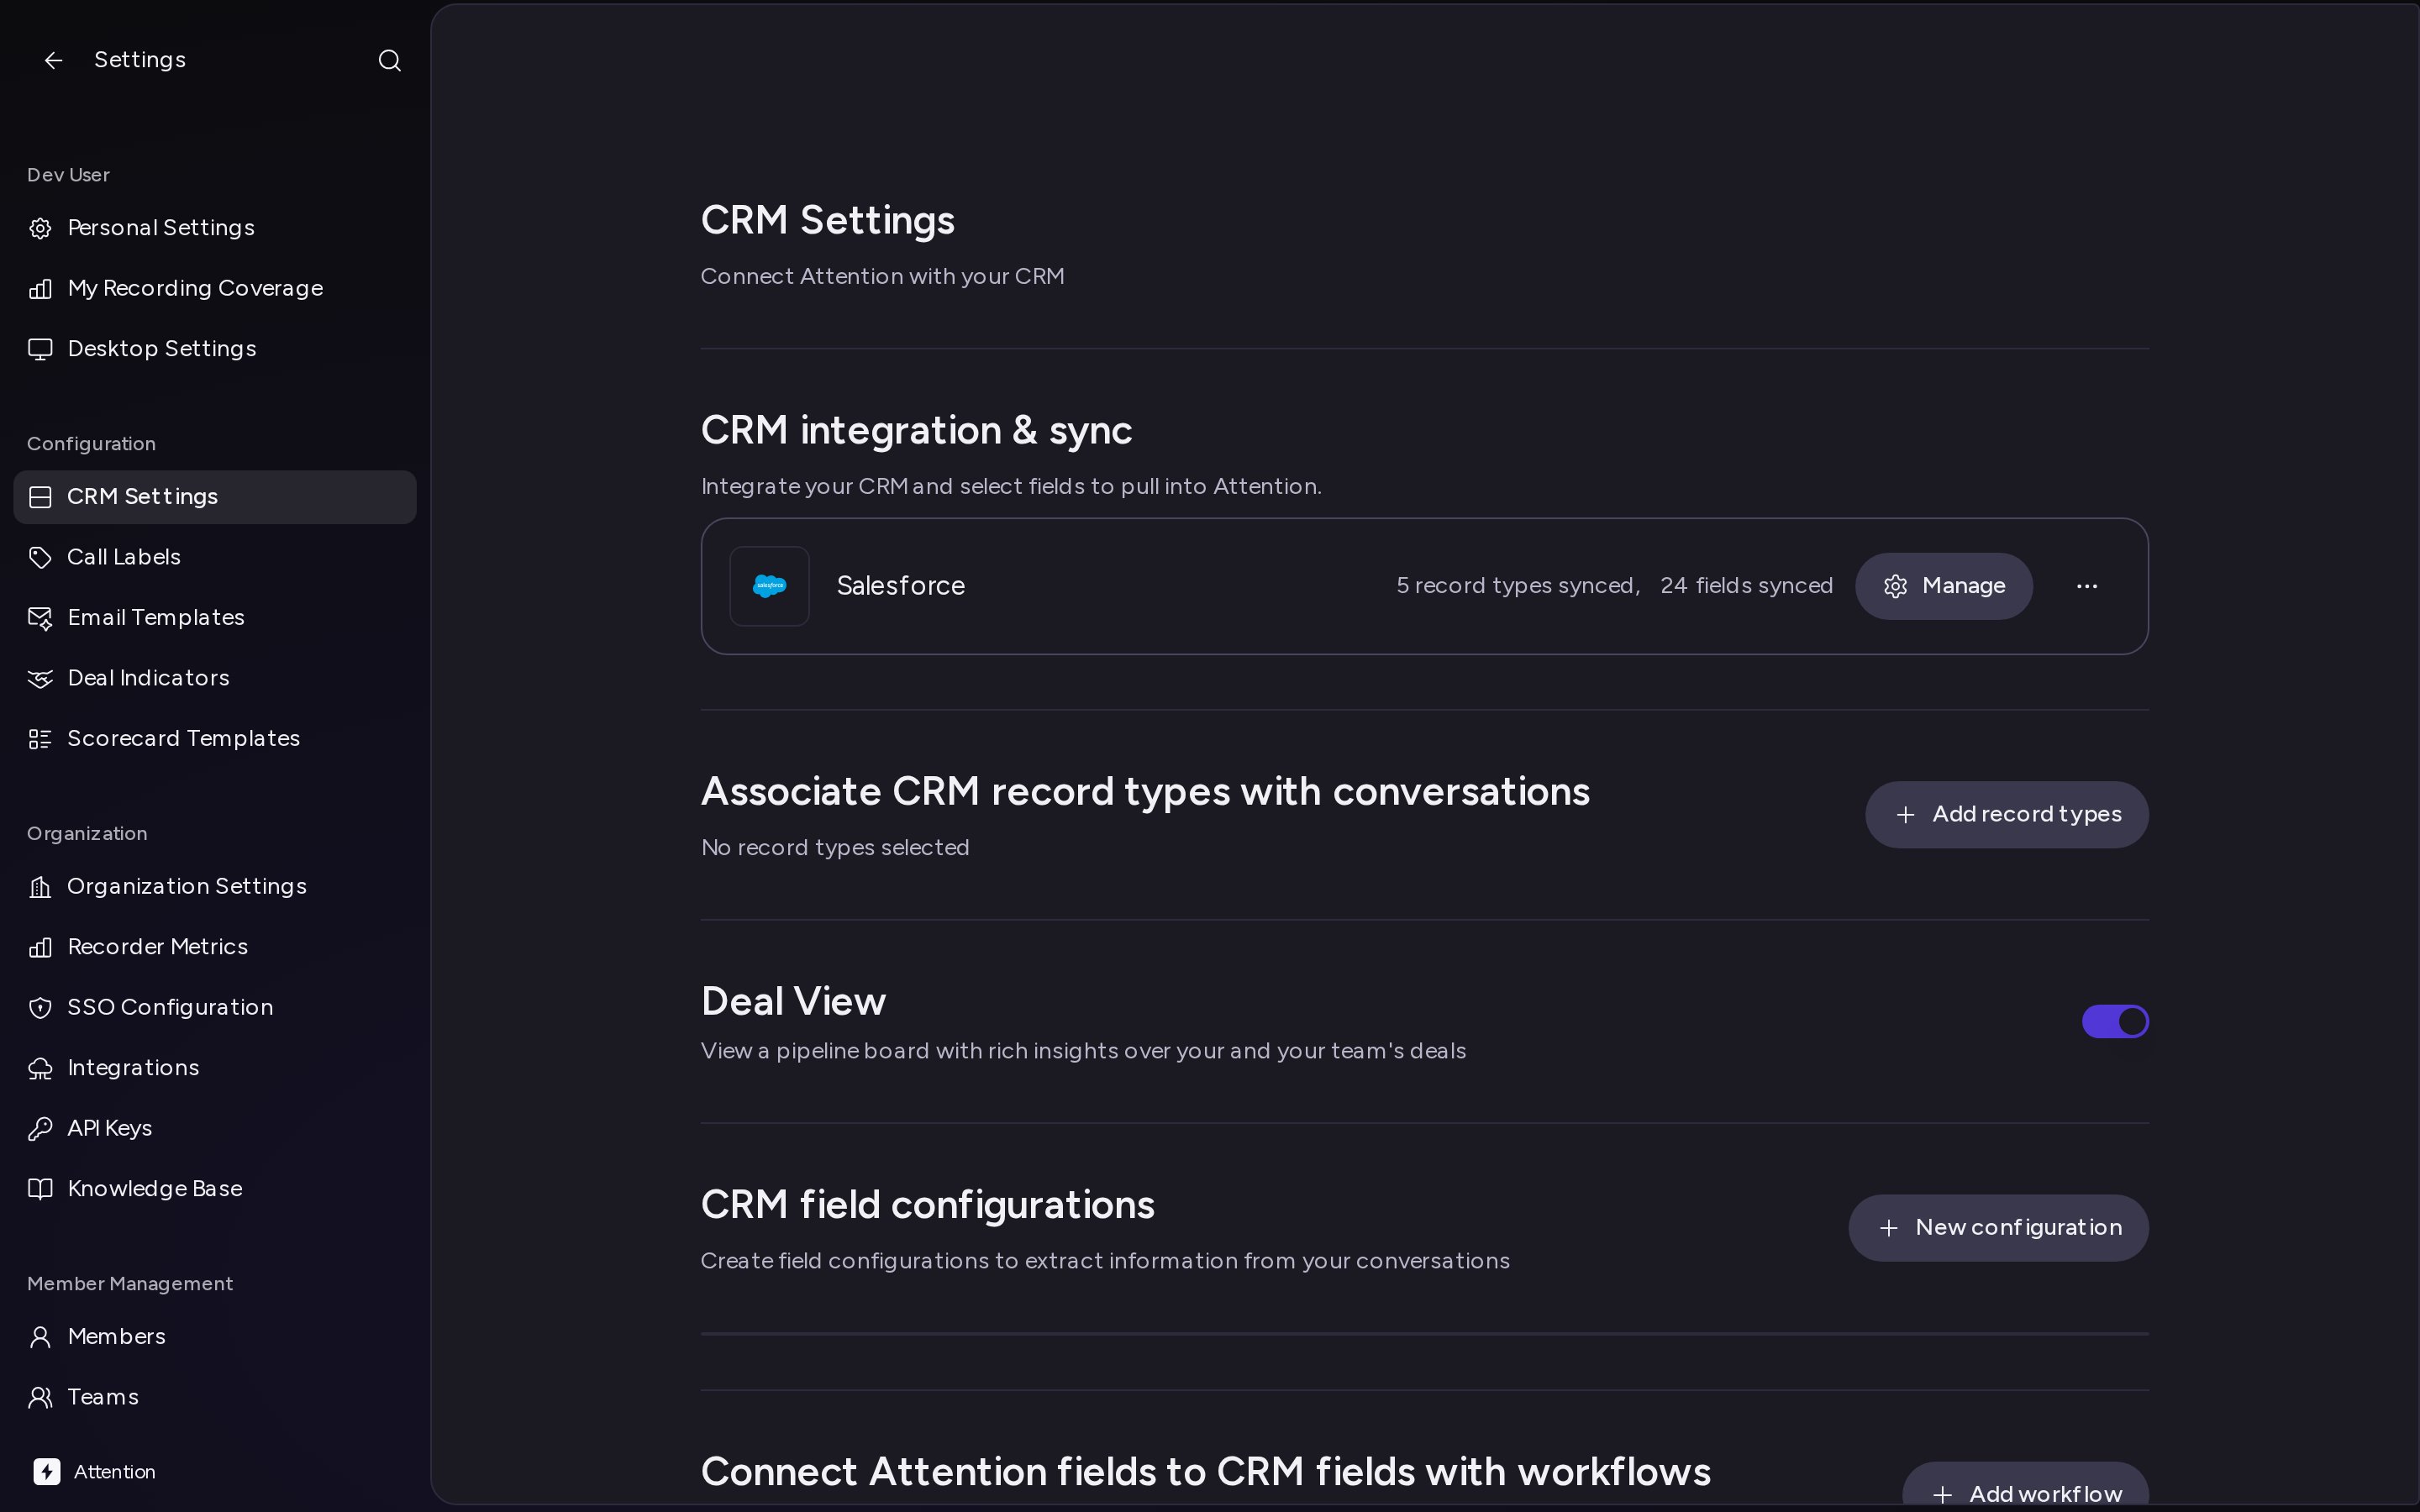Click the Attention lightning logo icon
The width and height of the screenshot is (2420, 1512).
click(x=47, y=1472)
